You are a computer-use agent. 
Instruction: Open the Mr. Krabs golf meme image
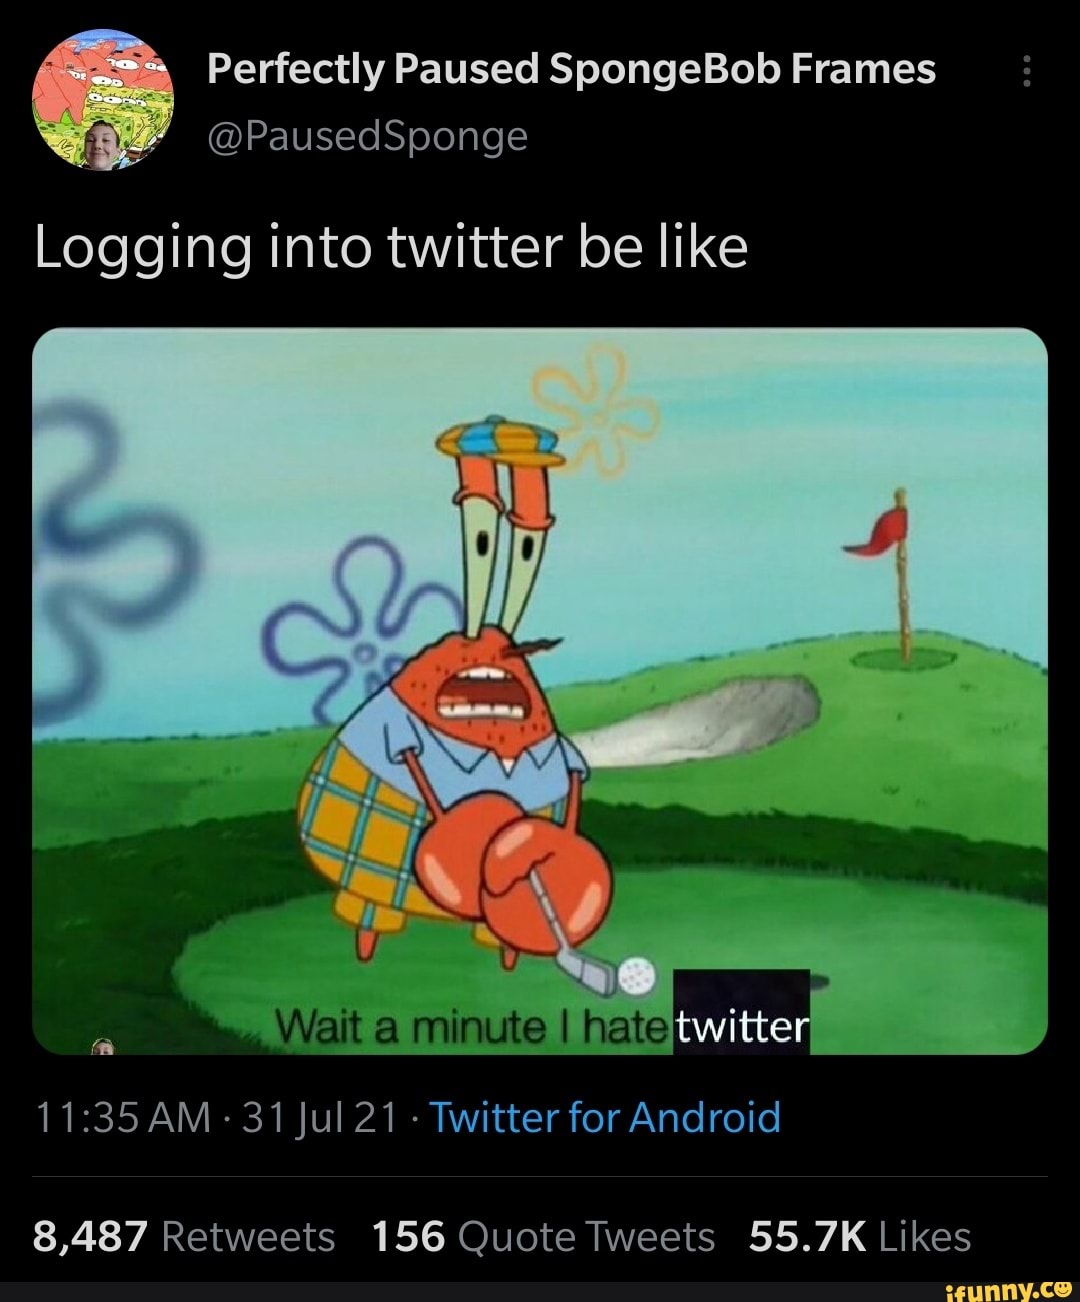click(x=540, y=691)
